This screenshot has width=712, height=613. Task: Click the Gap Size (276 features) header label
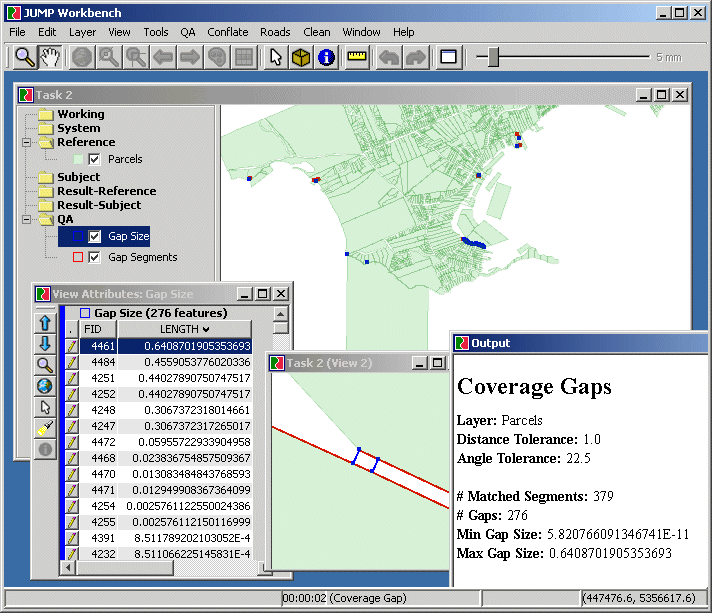161,313
